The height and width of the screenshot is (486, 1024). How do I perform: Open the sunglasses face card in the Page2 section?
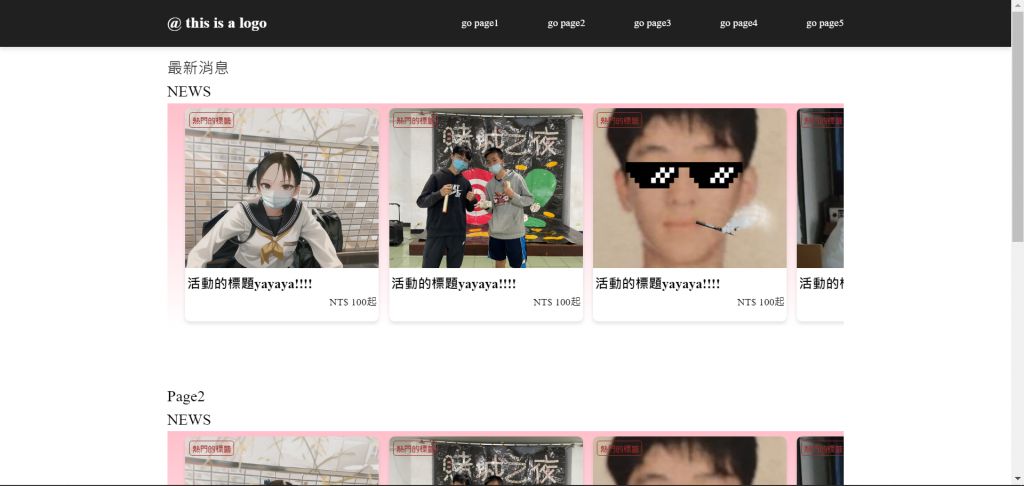[690, 461]
